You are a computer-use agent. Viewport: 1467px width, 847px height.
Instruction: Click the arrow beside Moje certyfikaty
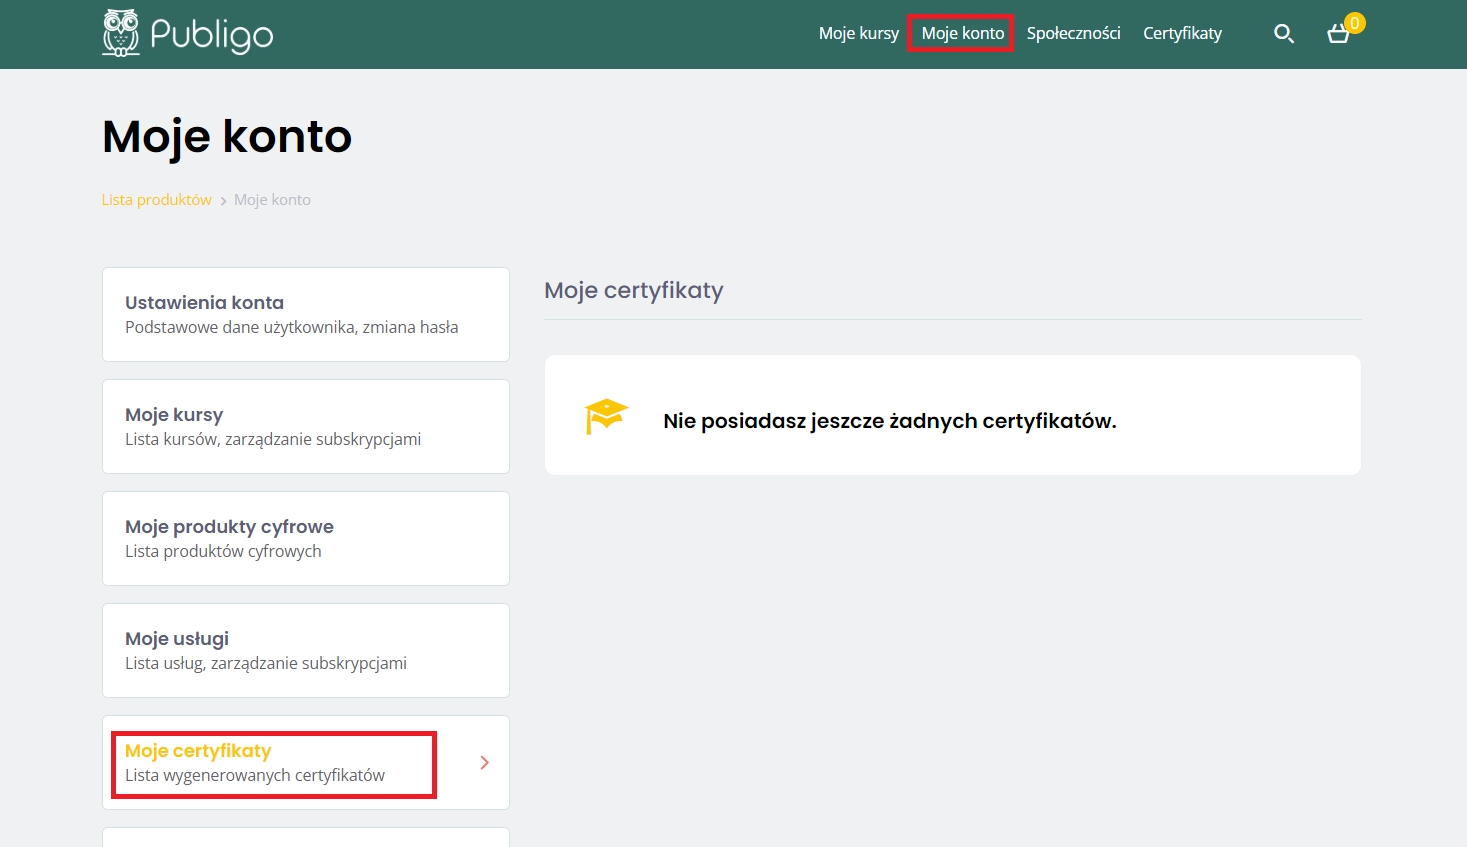[485, 763]
